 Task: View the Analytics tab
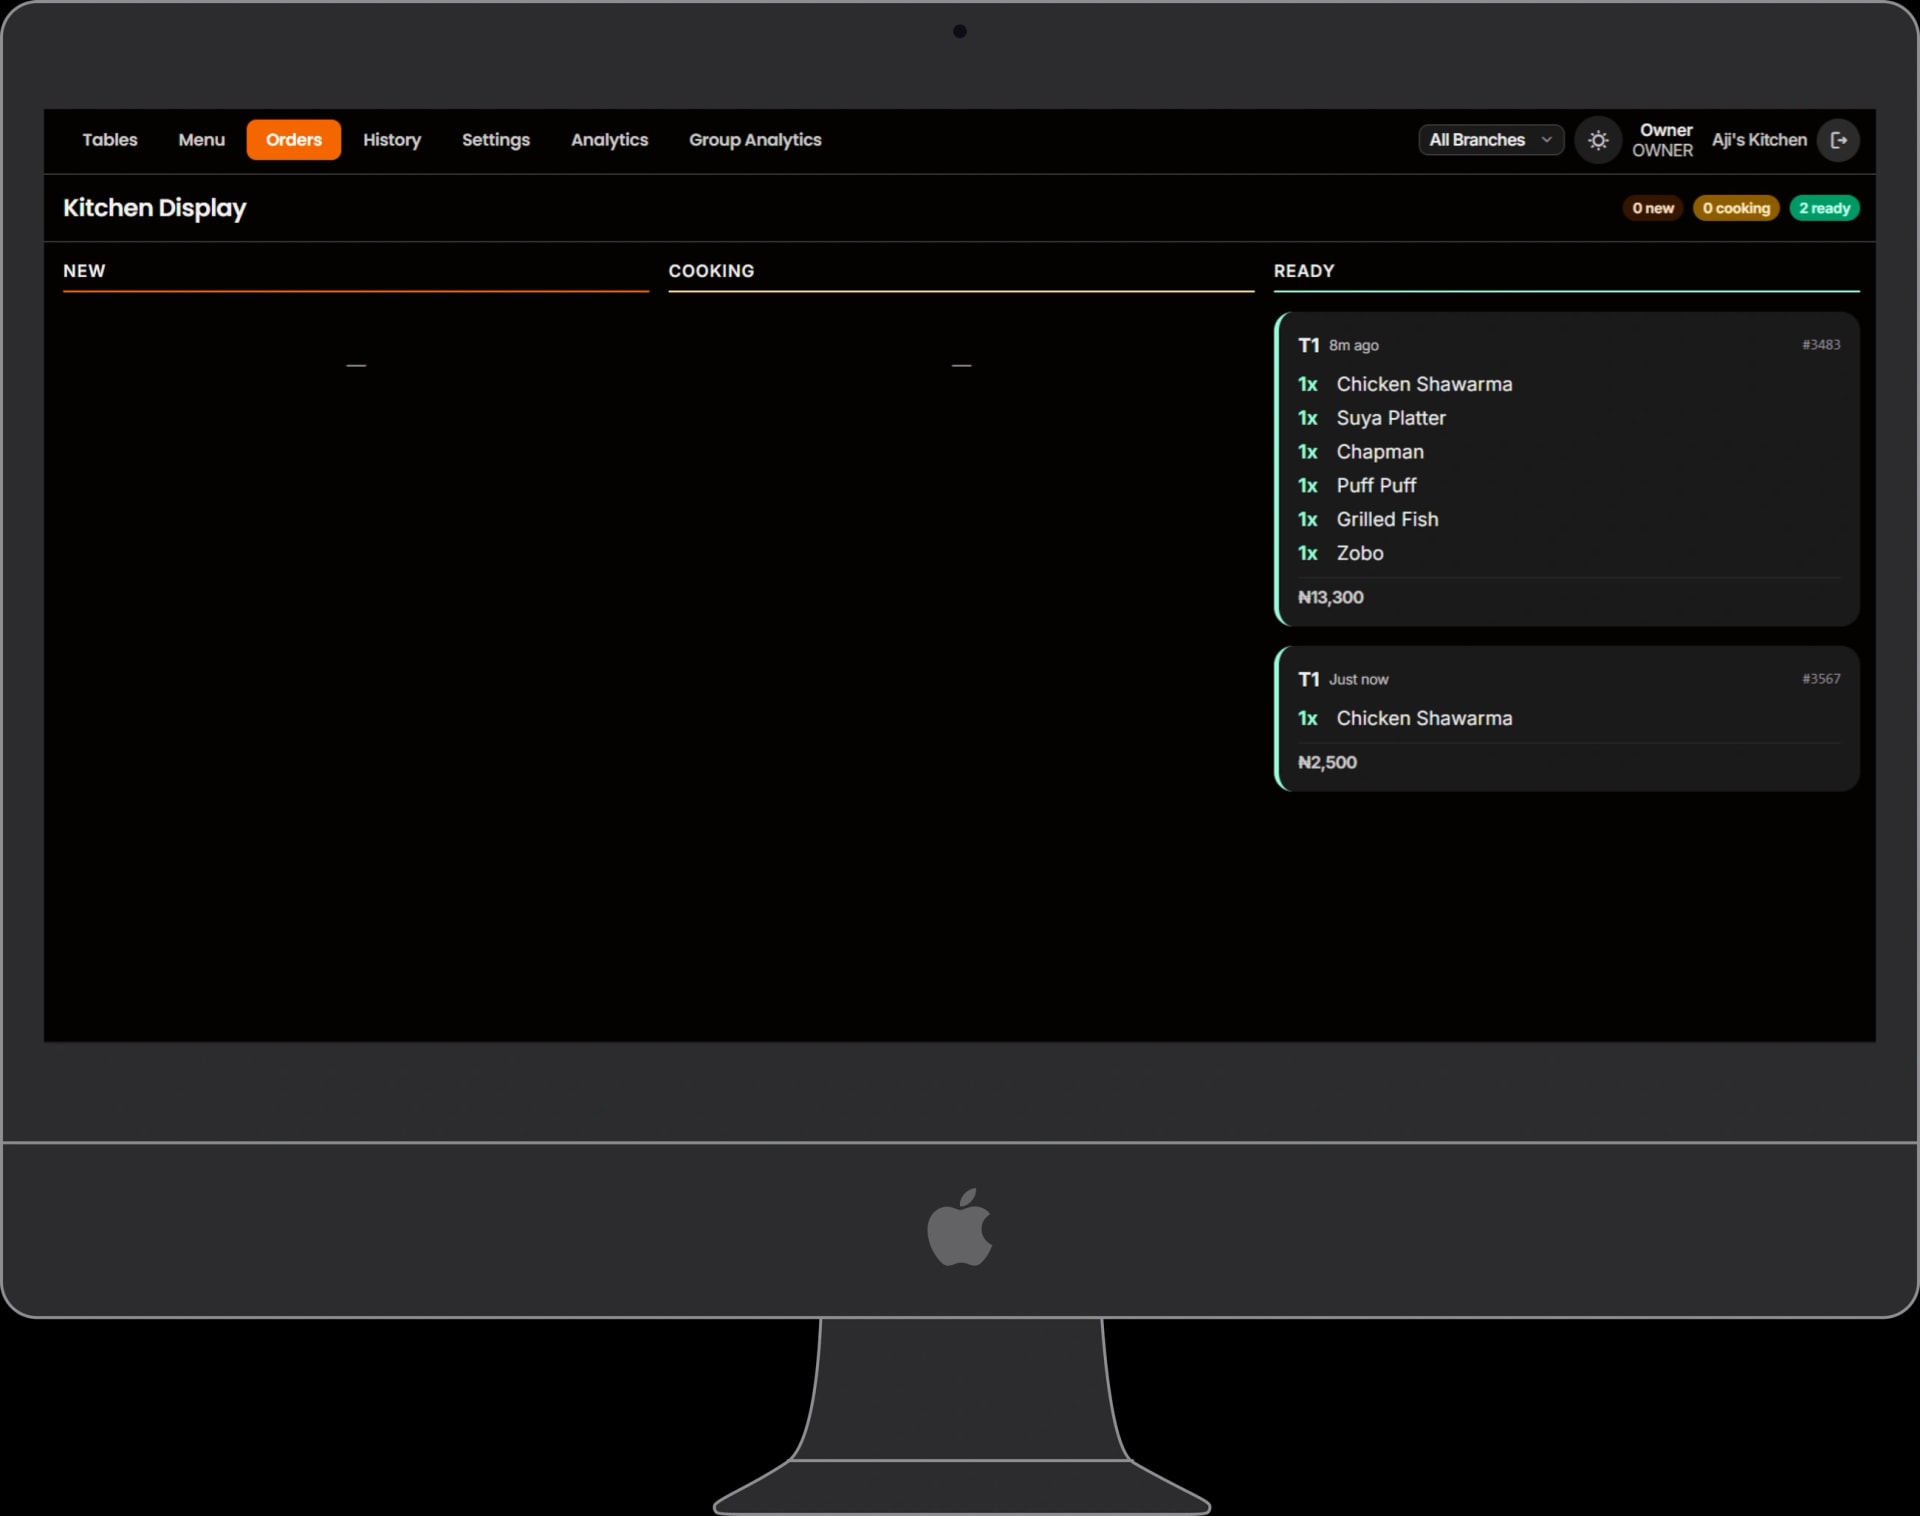(609, 140)
